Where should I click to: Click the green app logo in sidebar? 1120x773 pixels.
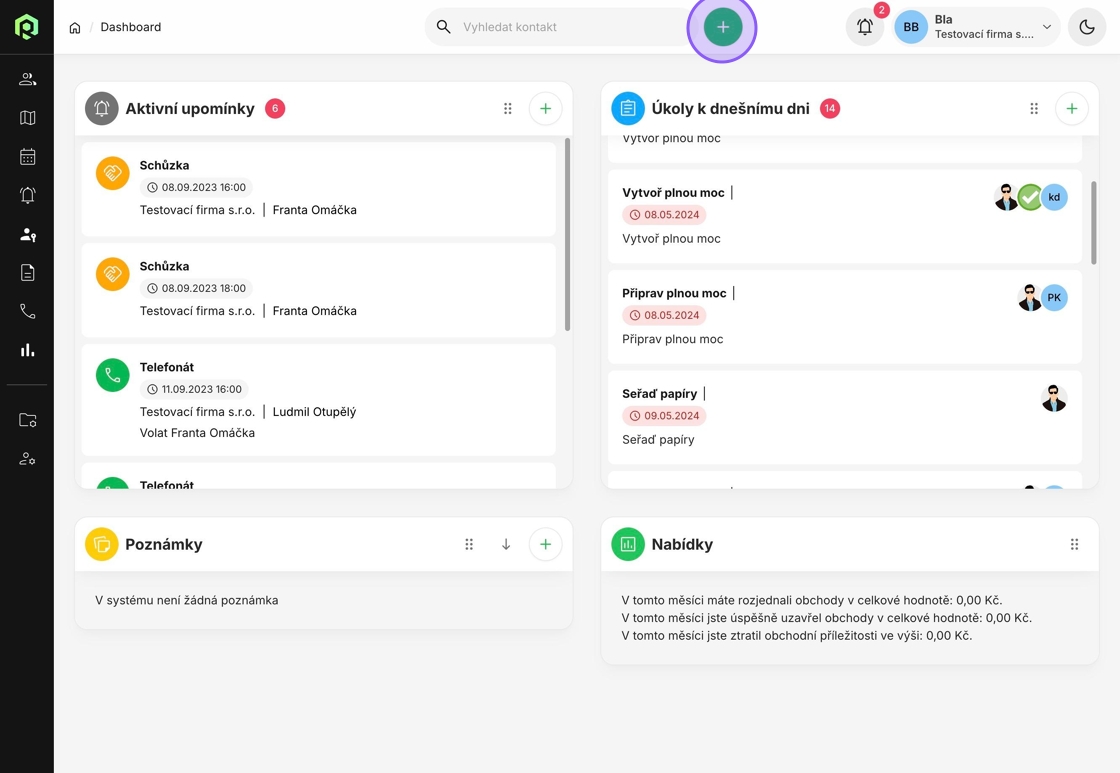pos(26,26)
